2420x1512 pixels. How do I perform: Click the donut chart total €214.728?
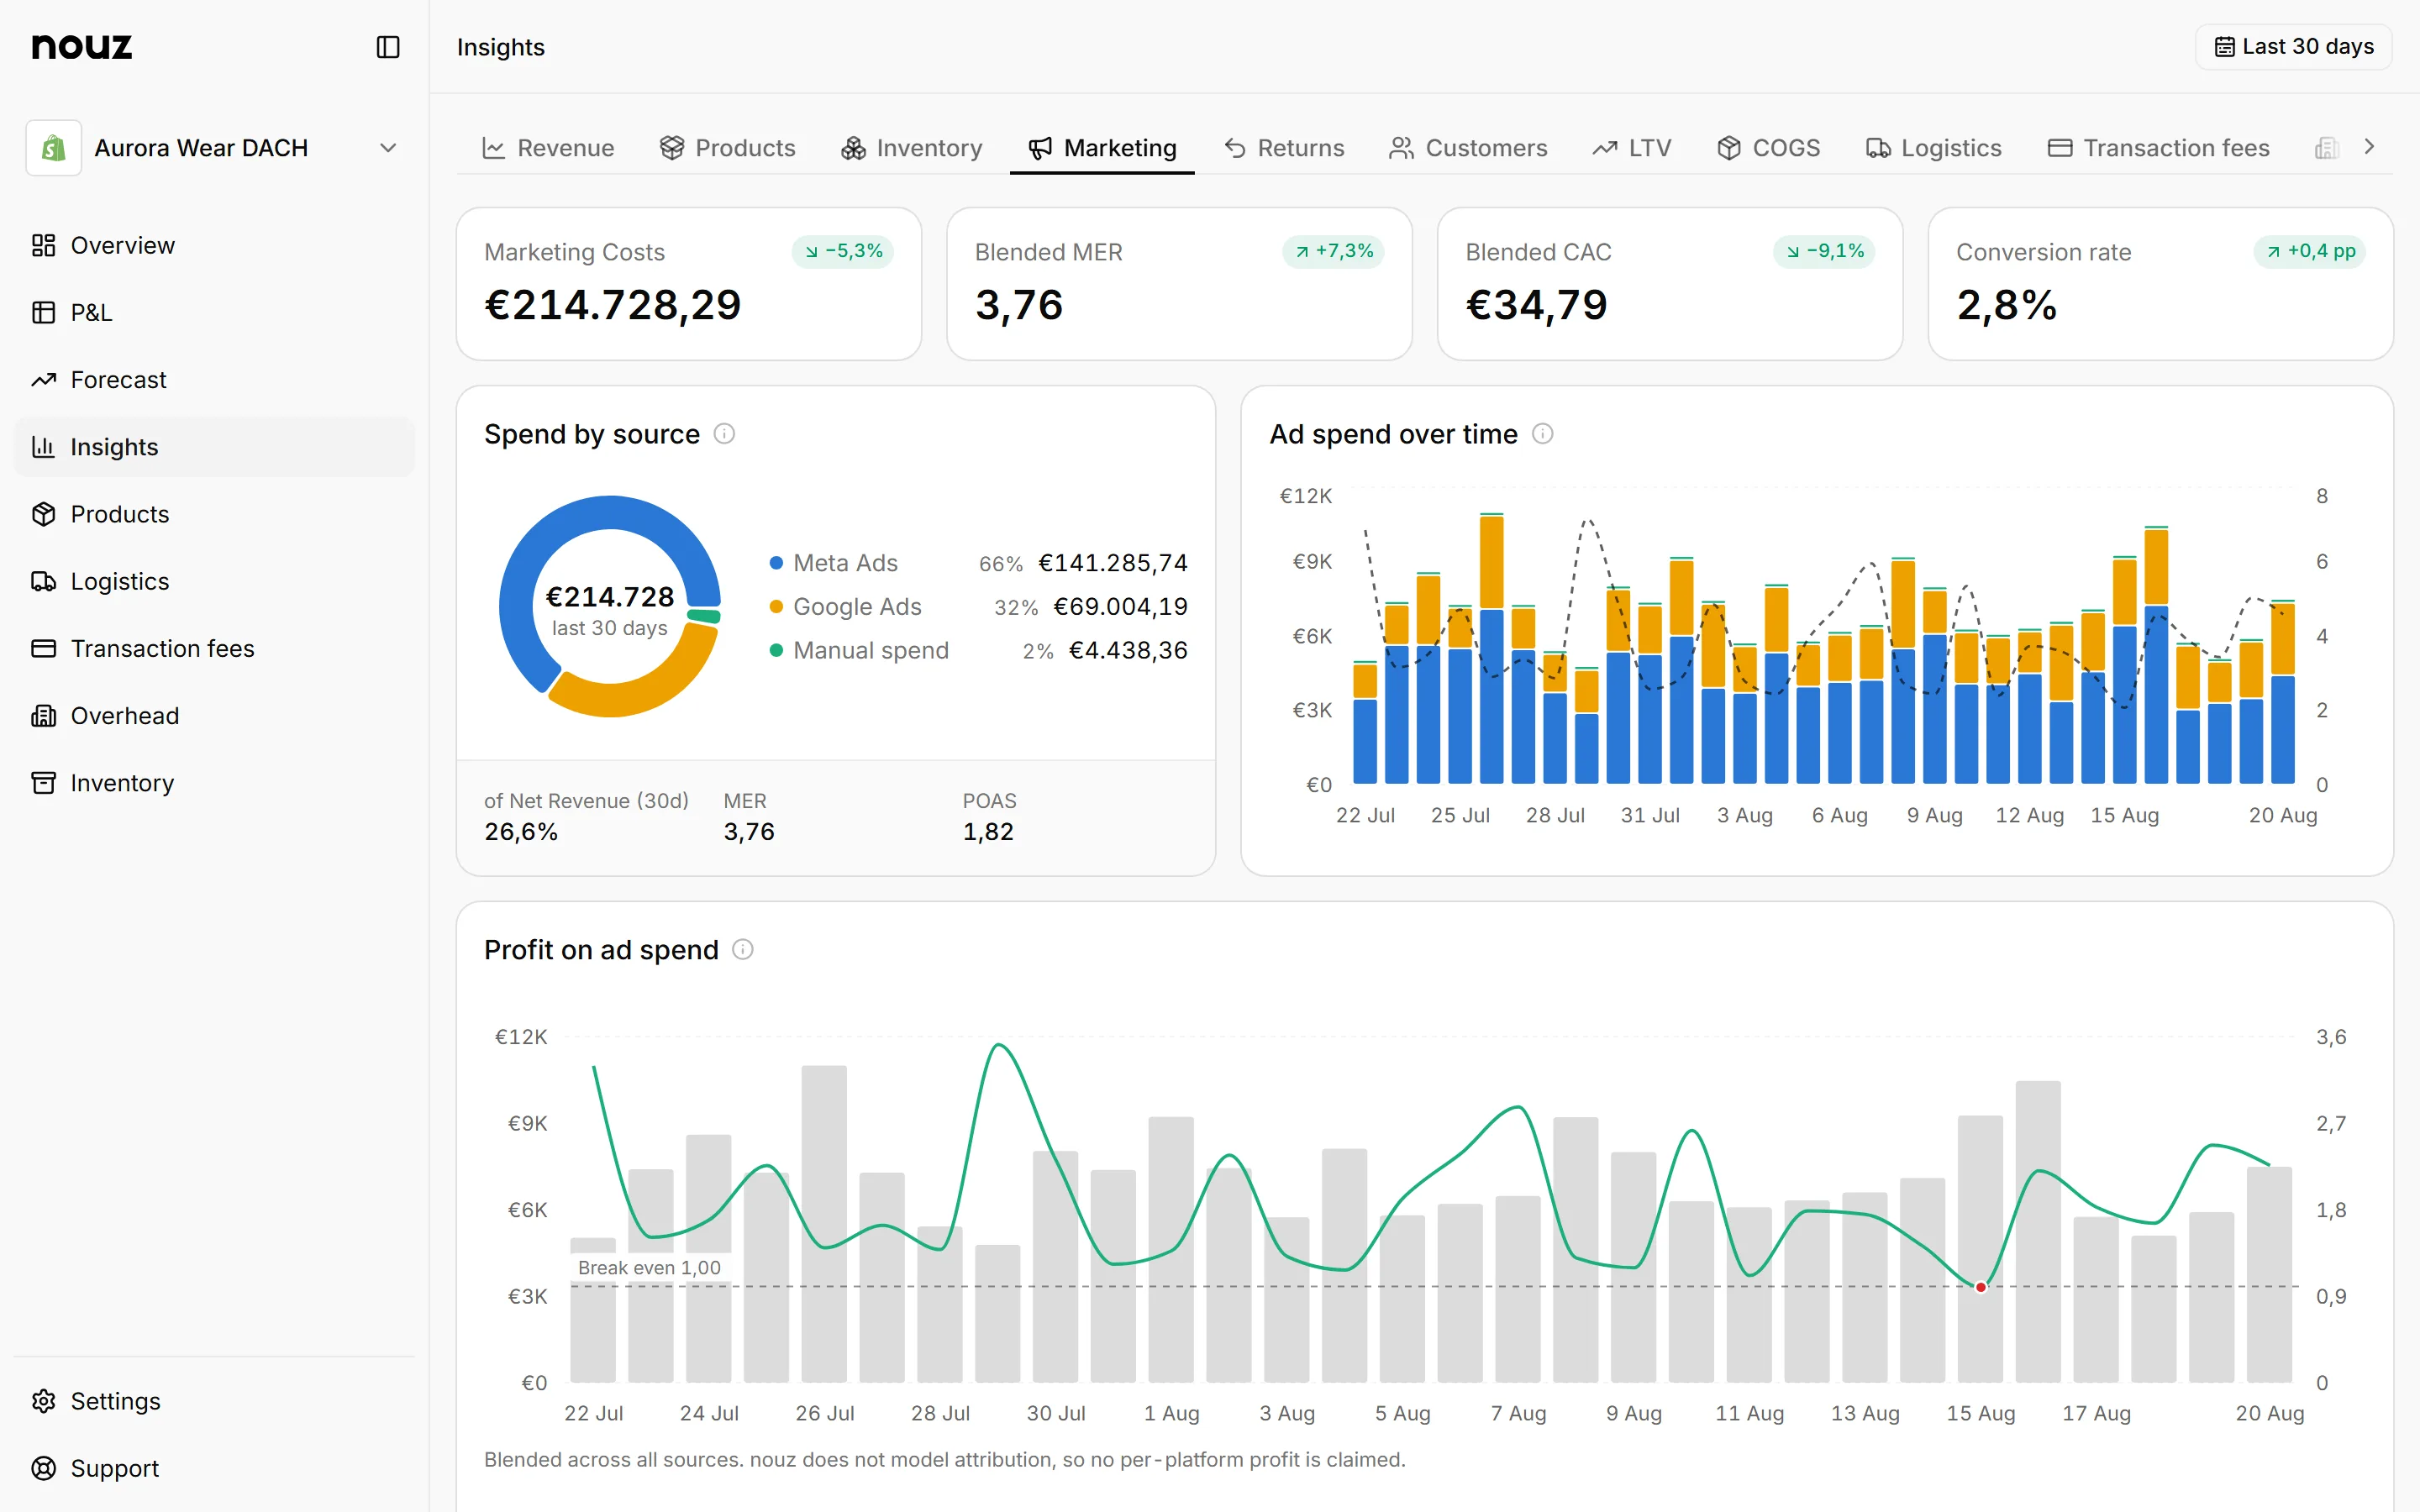(x=610, y=597)
